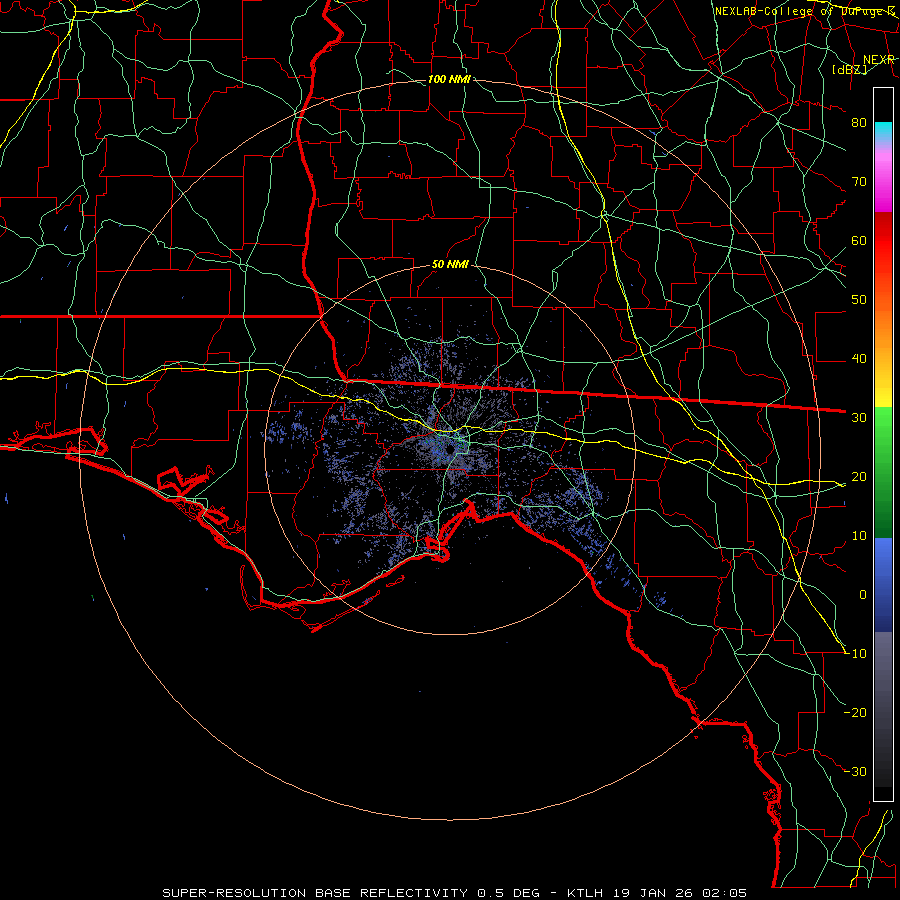The width and height of the screenshot is (900, 900).
Task: Click the 10 dBZ scale value
Action: [x=859, y=536]
